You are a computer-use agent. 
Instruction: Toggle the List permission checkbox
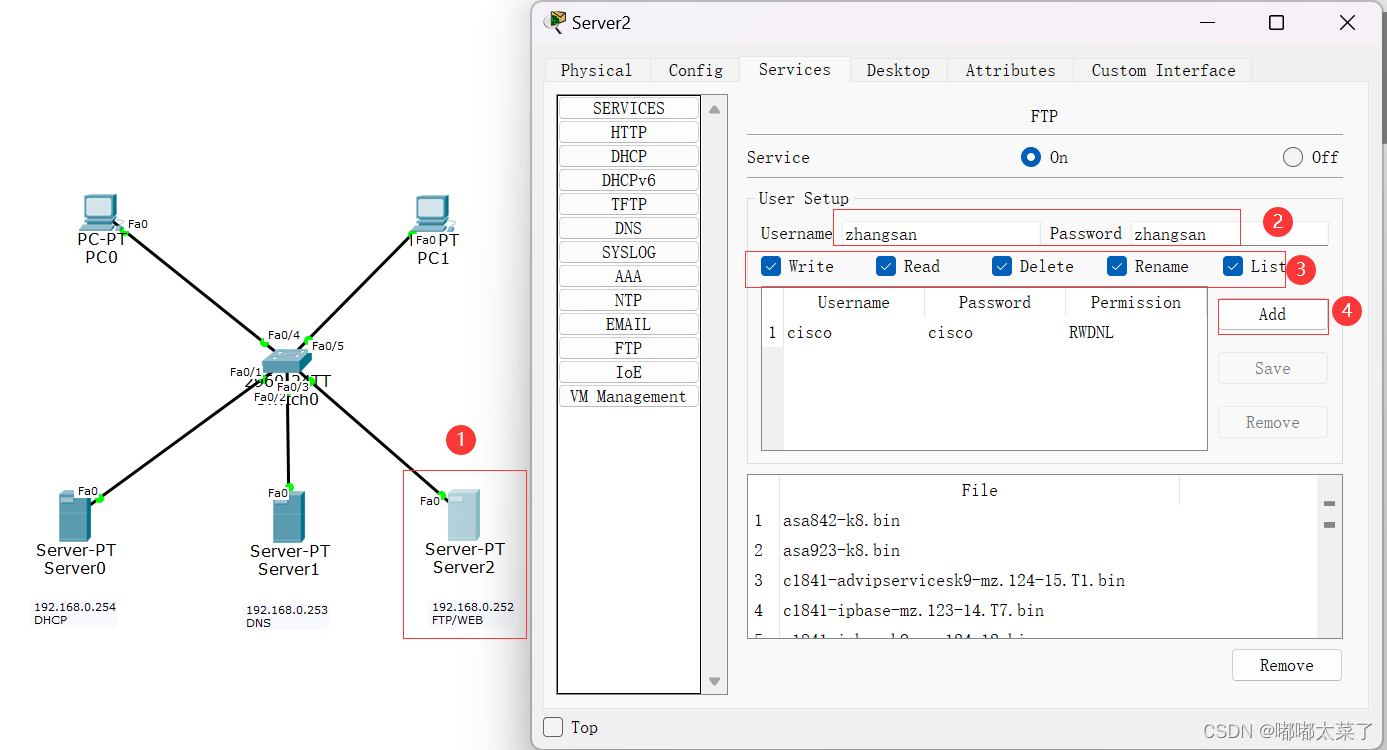click(1233, 266)
